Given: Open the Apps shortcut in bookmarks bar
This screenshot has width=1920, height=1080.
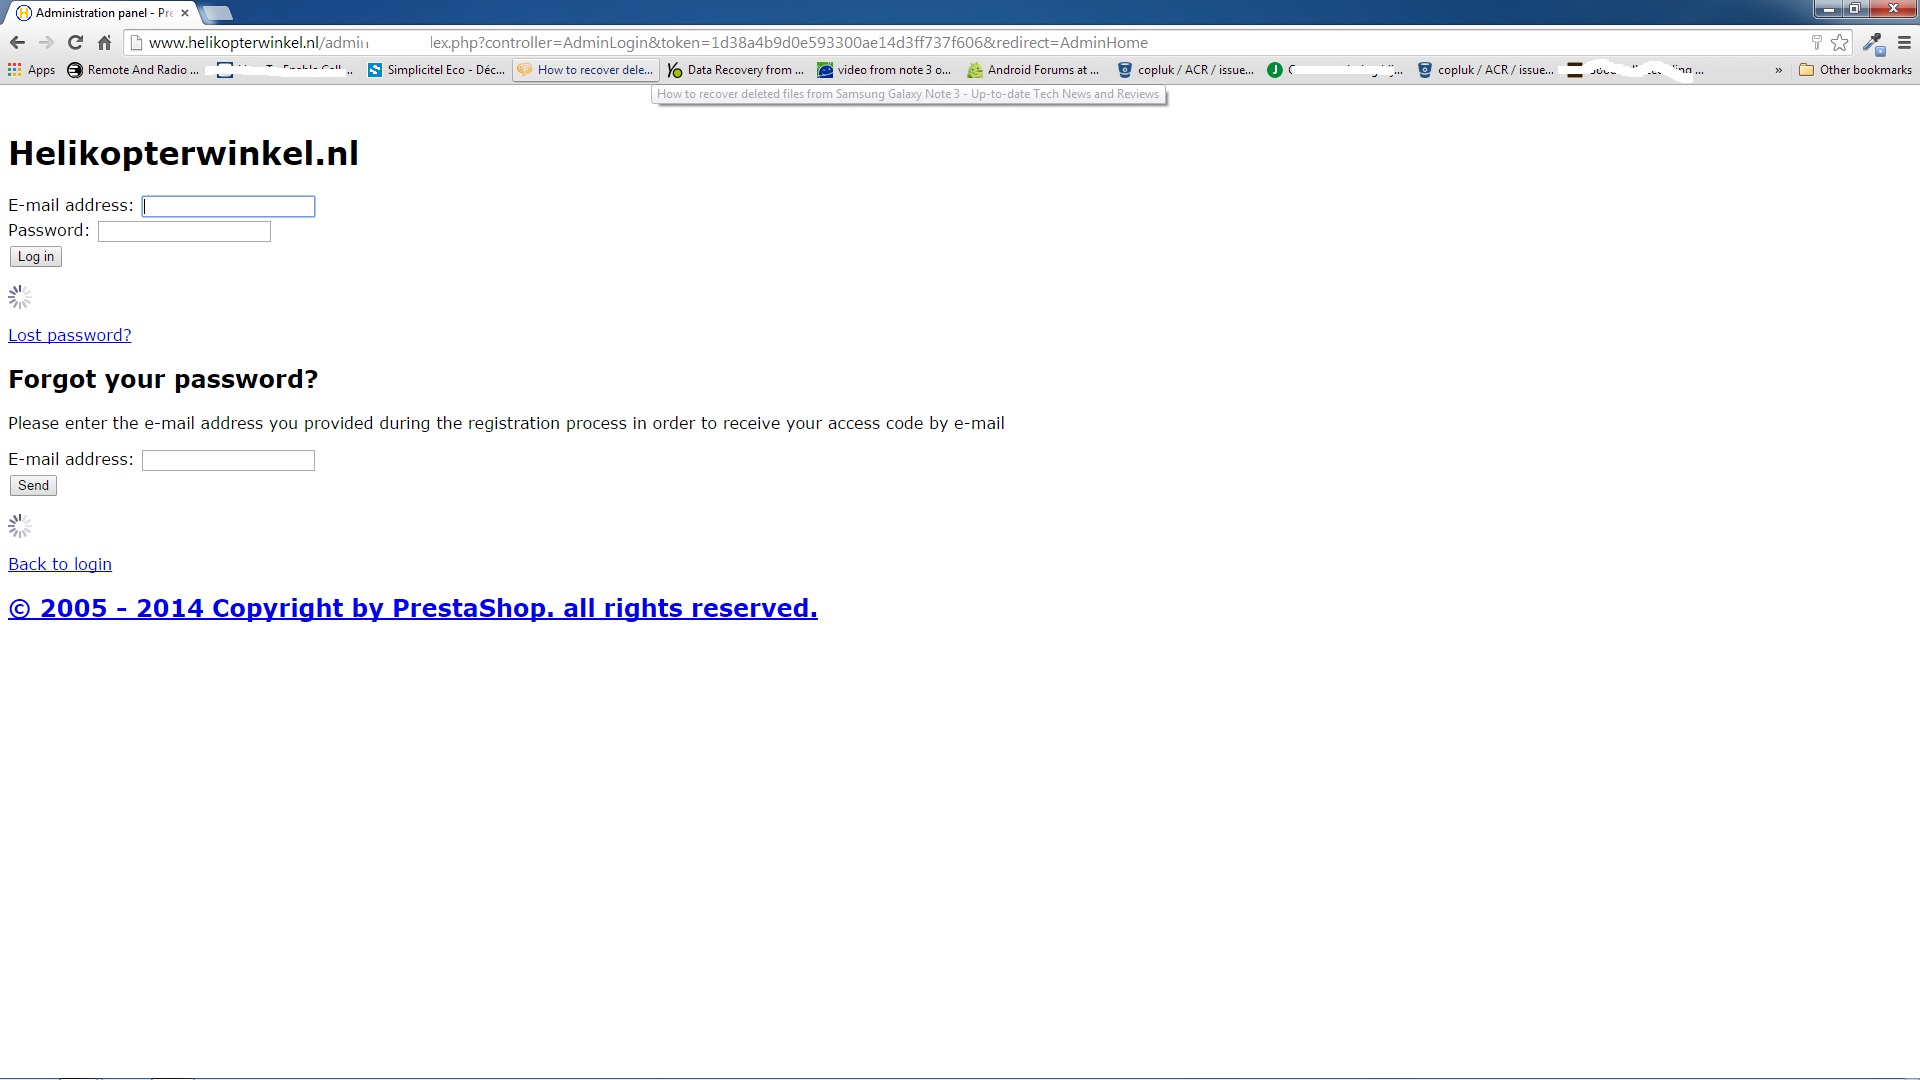Looking at the screenshot, I should pyautogui.click(x=31, y=70).
